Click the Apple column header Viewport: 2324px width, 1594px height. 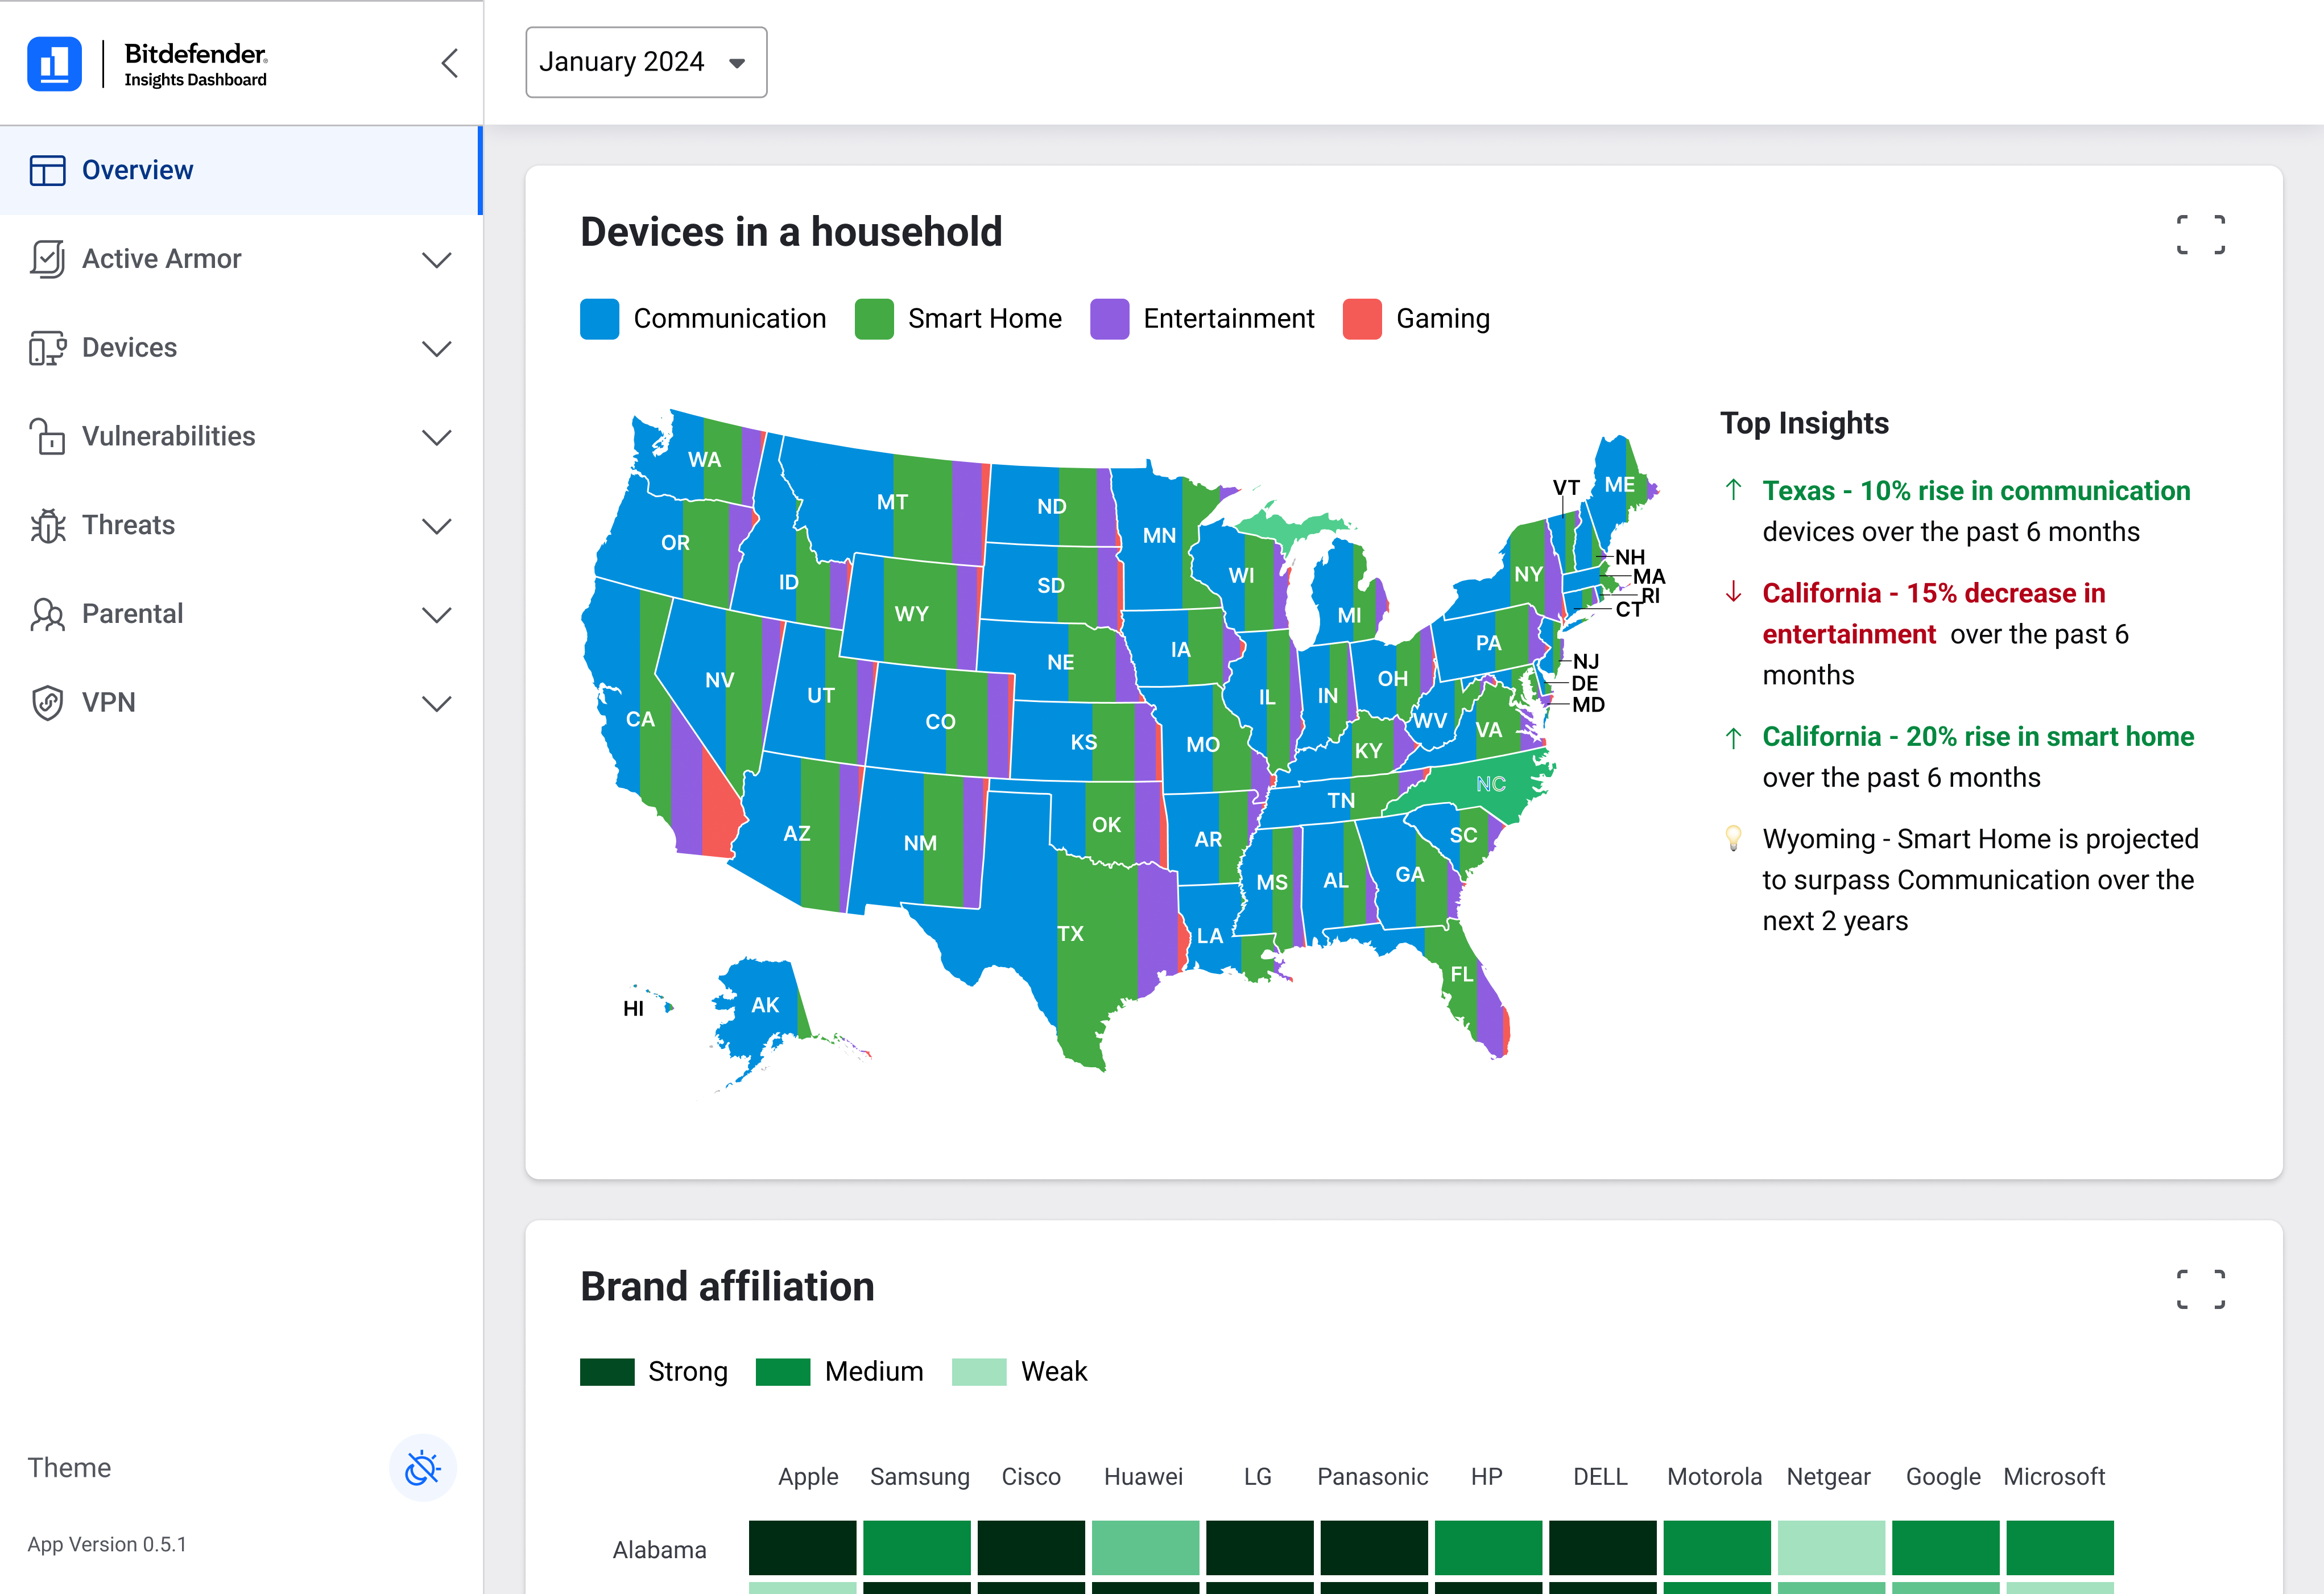point(808,1477)
